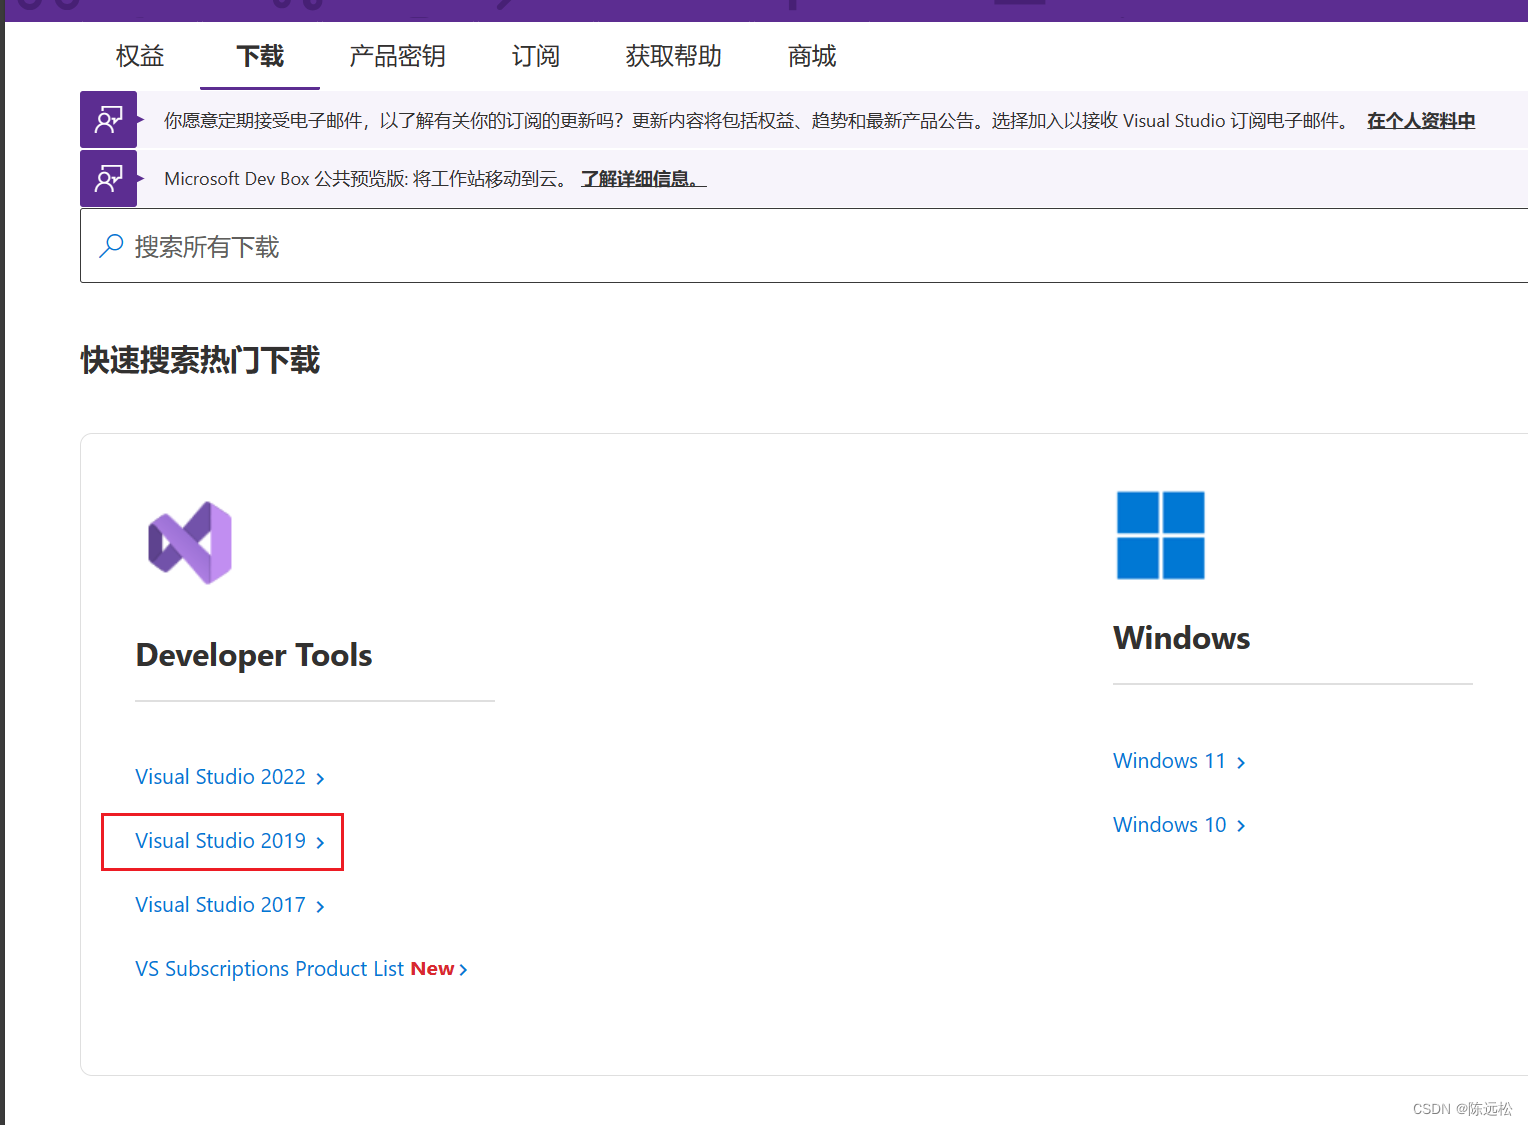Click the Dev Box announcement icon
The image size is (1528, 1125).
[x=108, y=179]
